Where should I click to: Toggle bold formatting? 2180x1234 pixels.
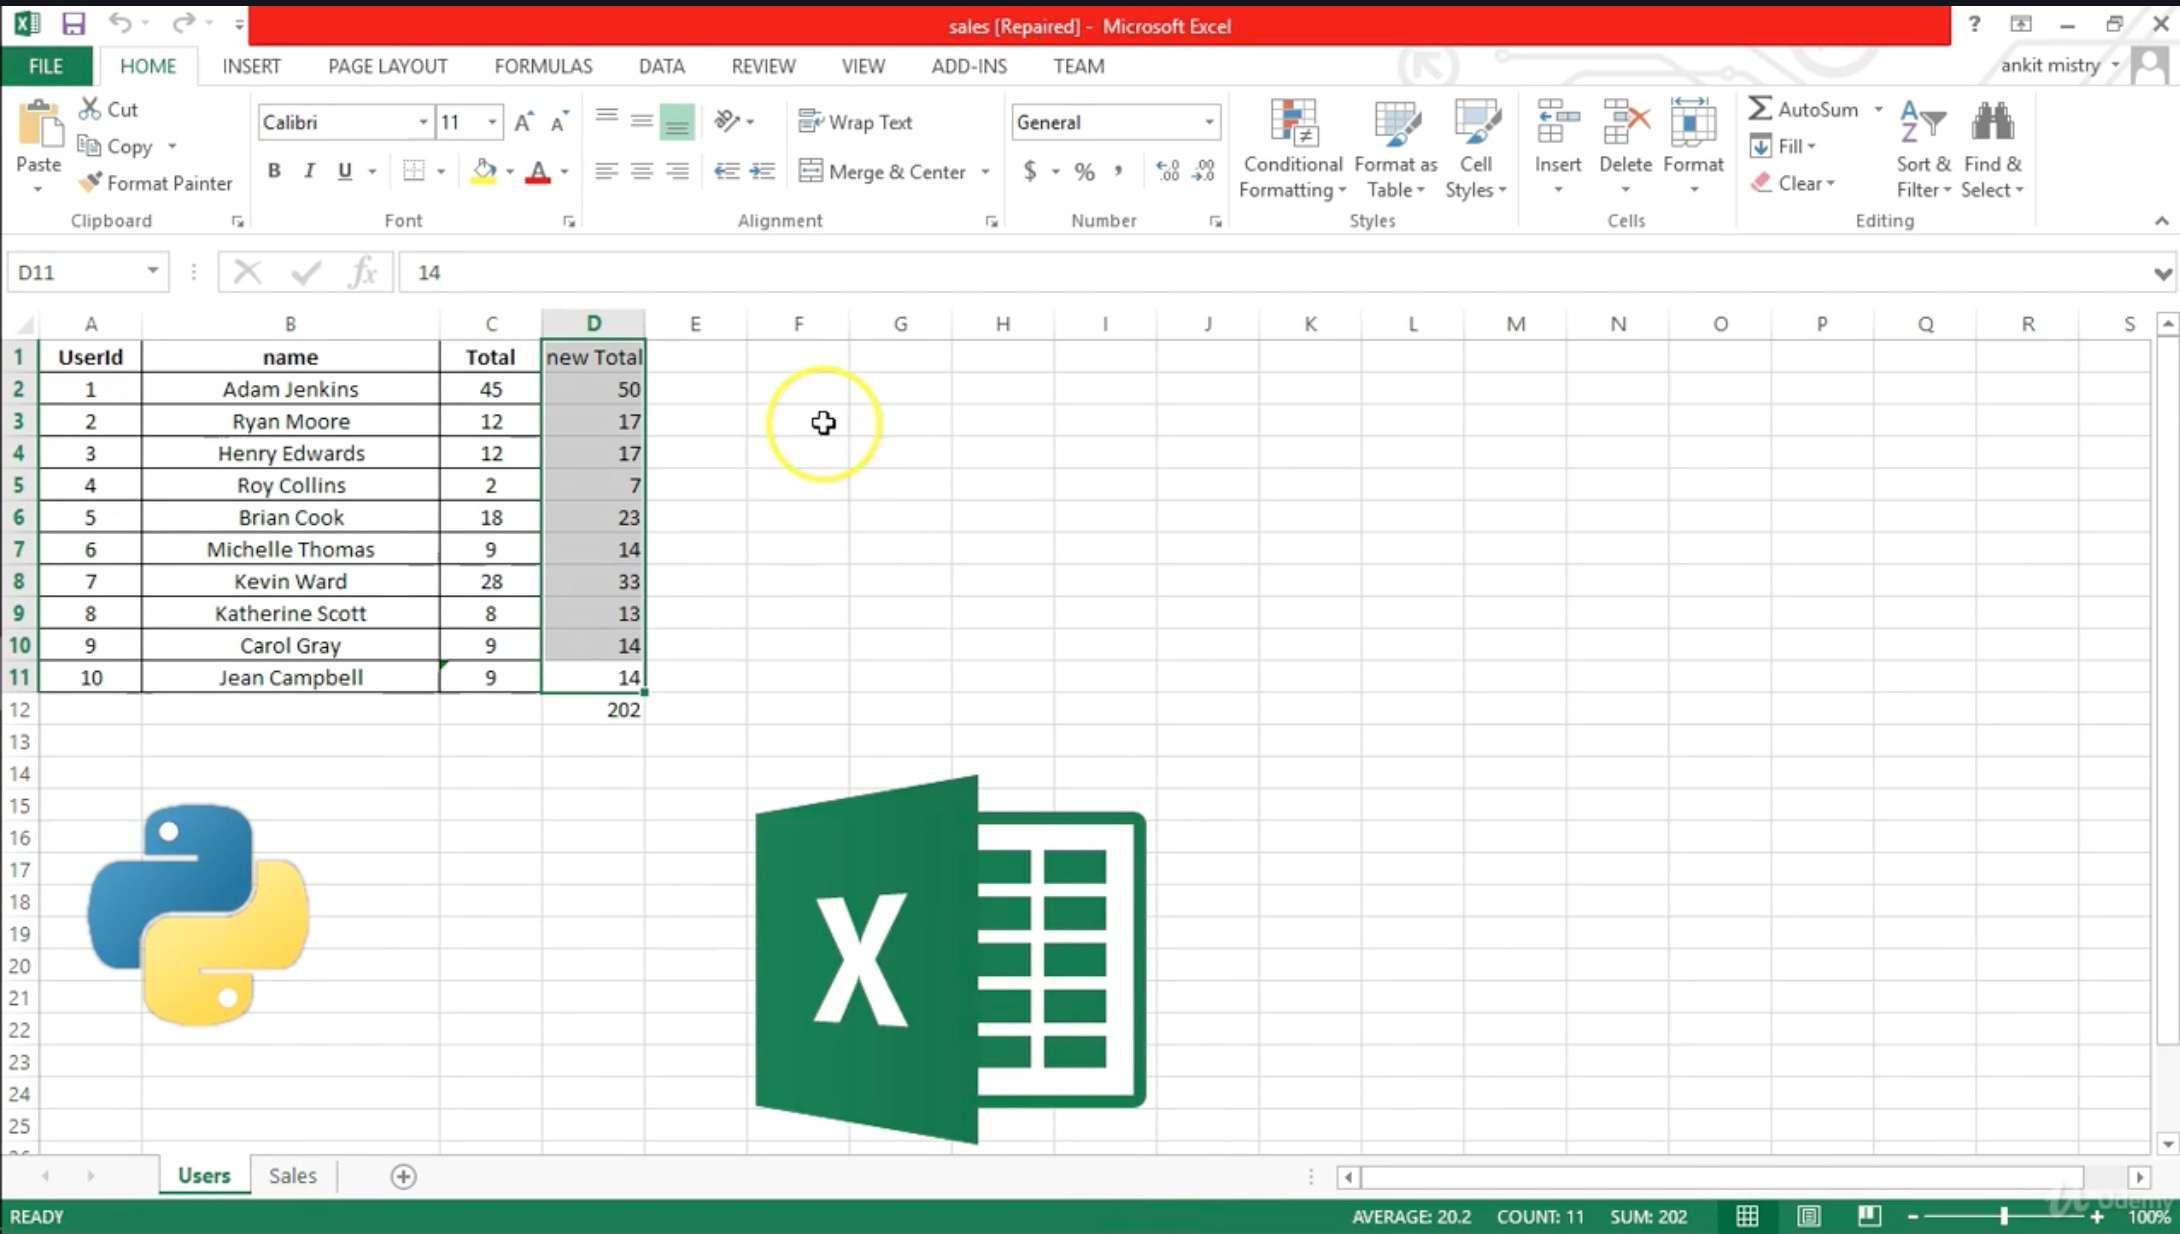(x=275, y=170)
